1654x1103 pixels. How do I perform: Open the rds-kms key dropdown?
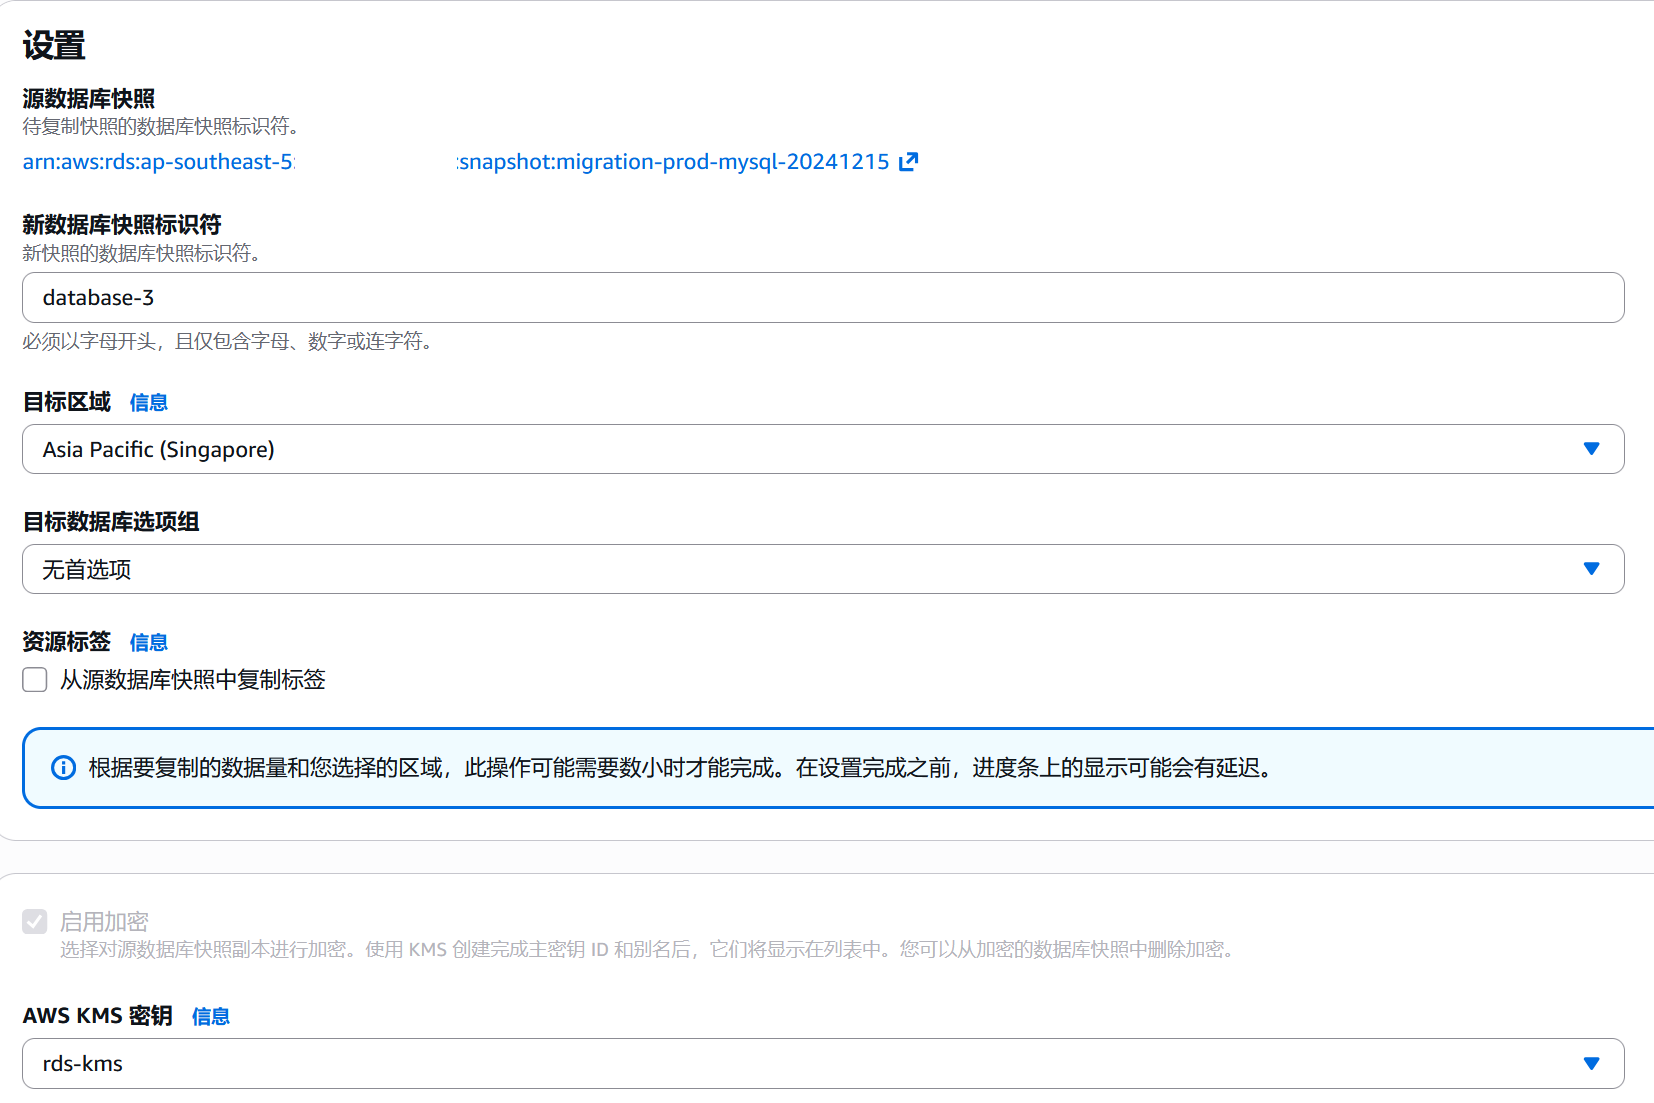(x=800, y=1063)
